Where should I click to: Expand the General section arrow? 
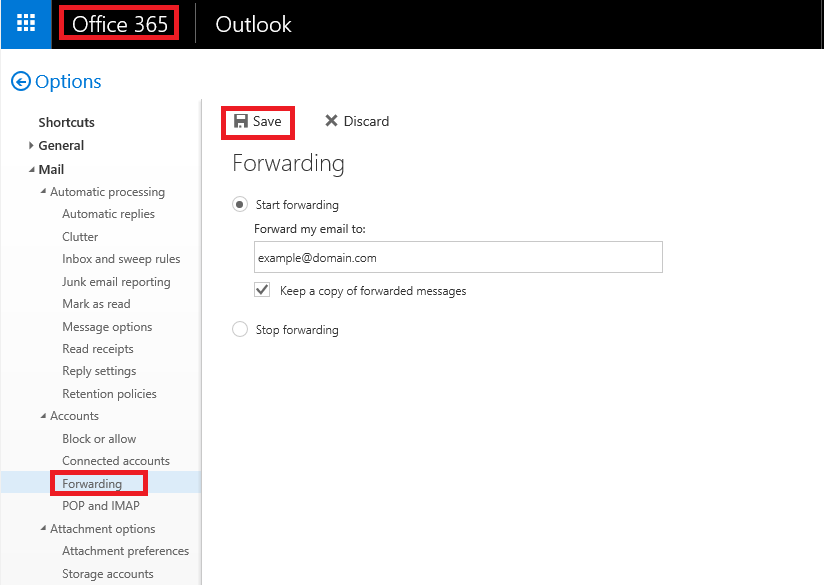31,146
